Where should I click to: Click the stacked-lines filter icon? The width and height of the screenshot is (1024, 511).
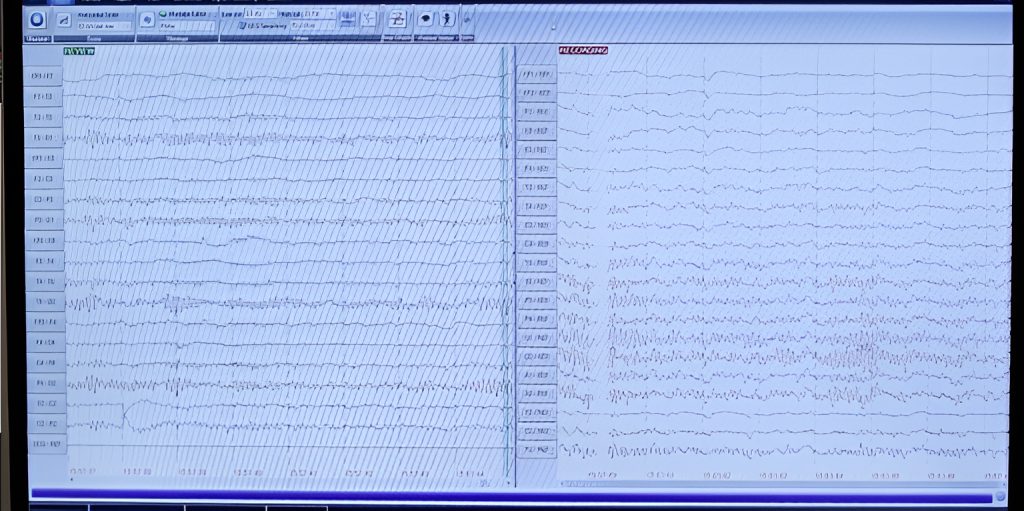[x=348, y=19]
